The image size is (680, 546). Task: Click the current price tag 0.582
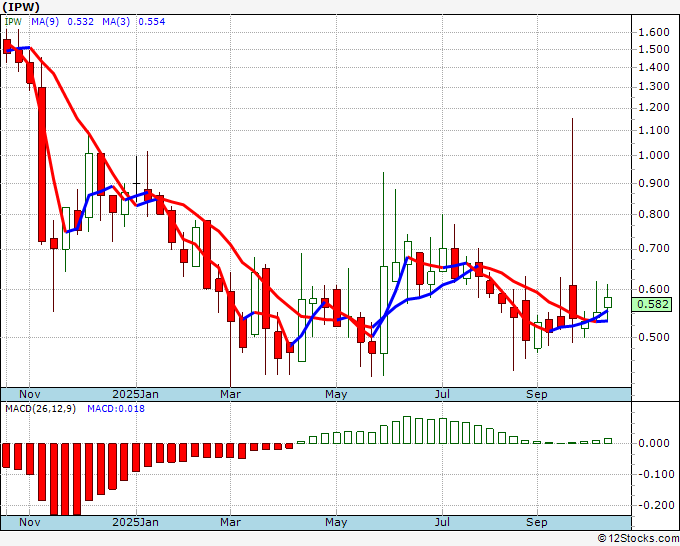click(653, 304)
